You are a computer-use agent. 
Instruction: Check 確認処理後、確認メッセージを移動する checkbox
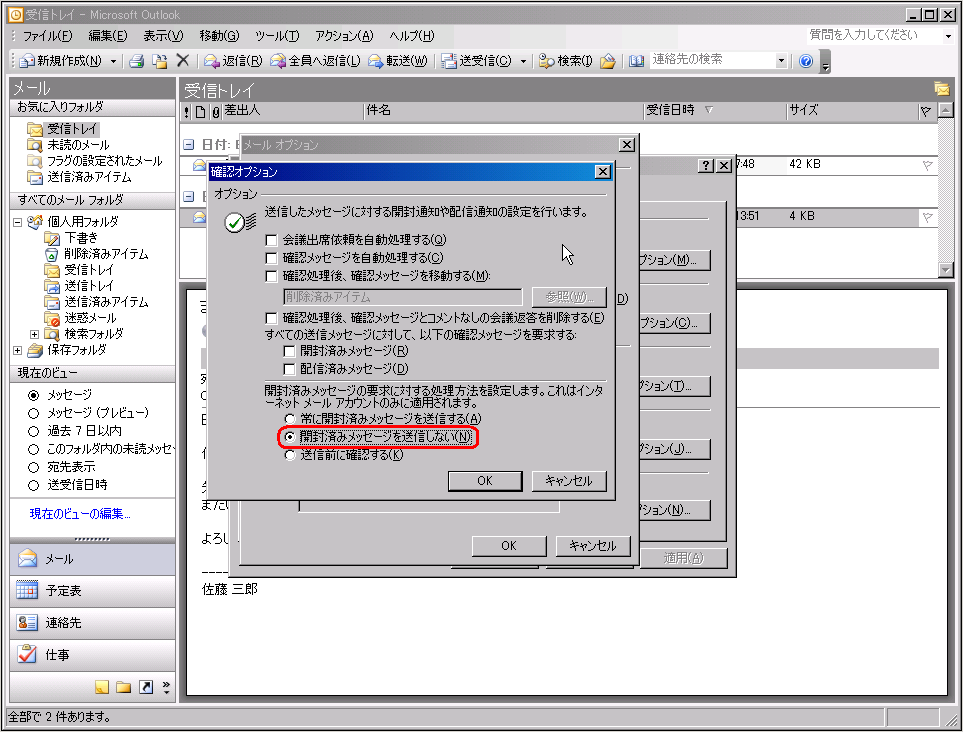point(271,276)
